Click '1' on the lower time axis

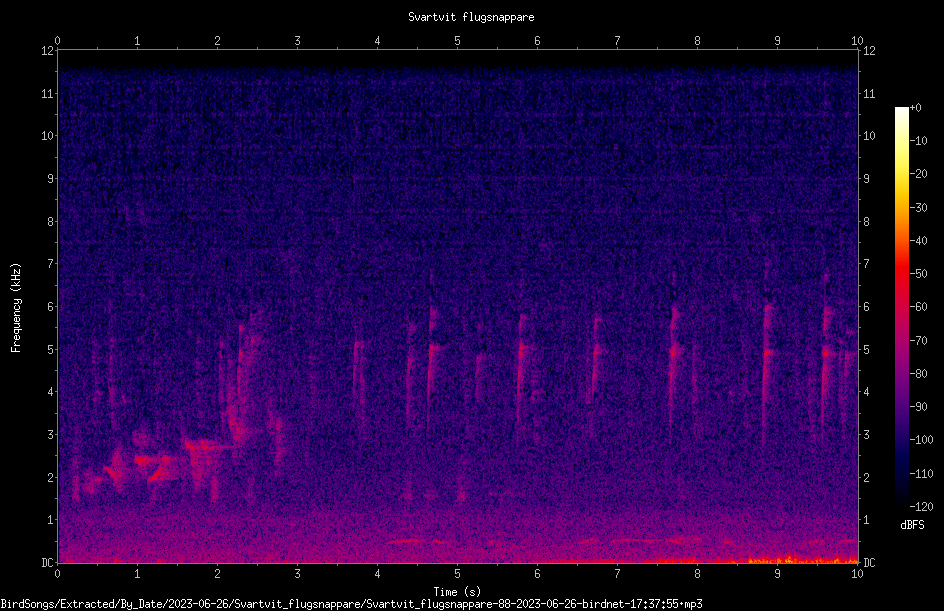(x=137, y=574)
